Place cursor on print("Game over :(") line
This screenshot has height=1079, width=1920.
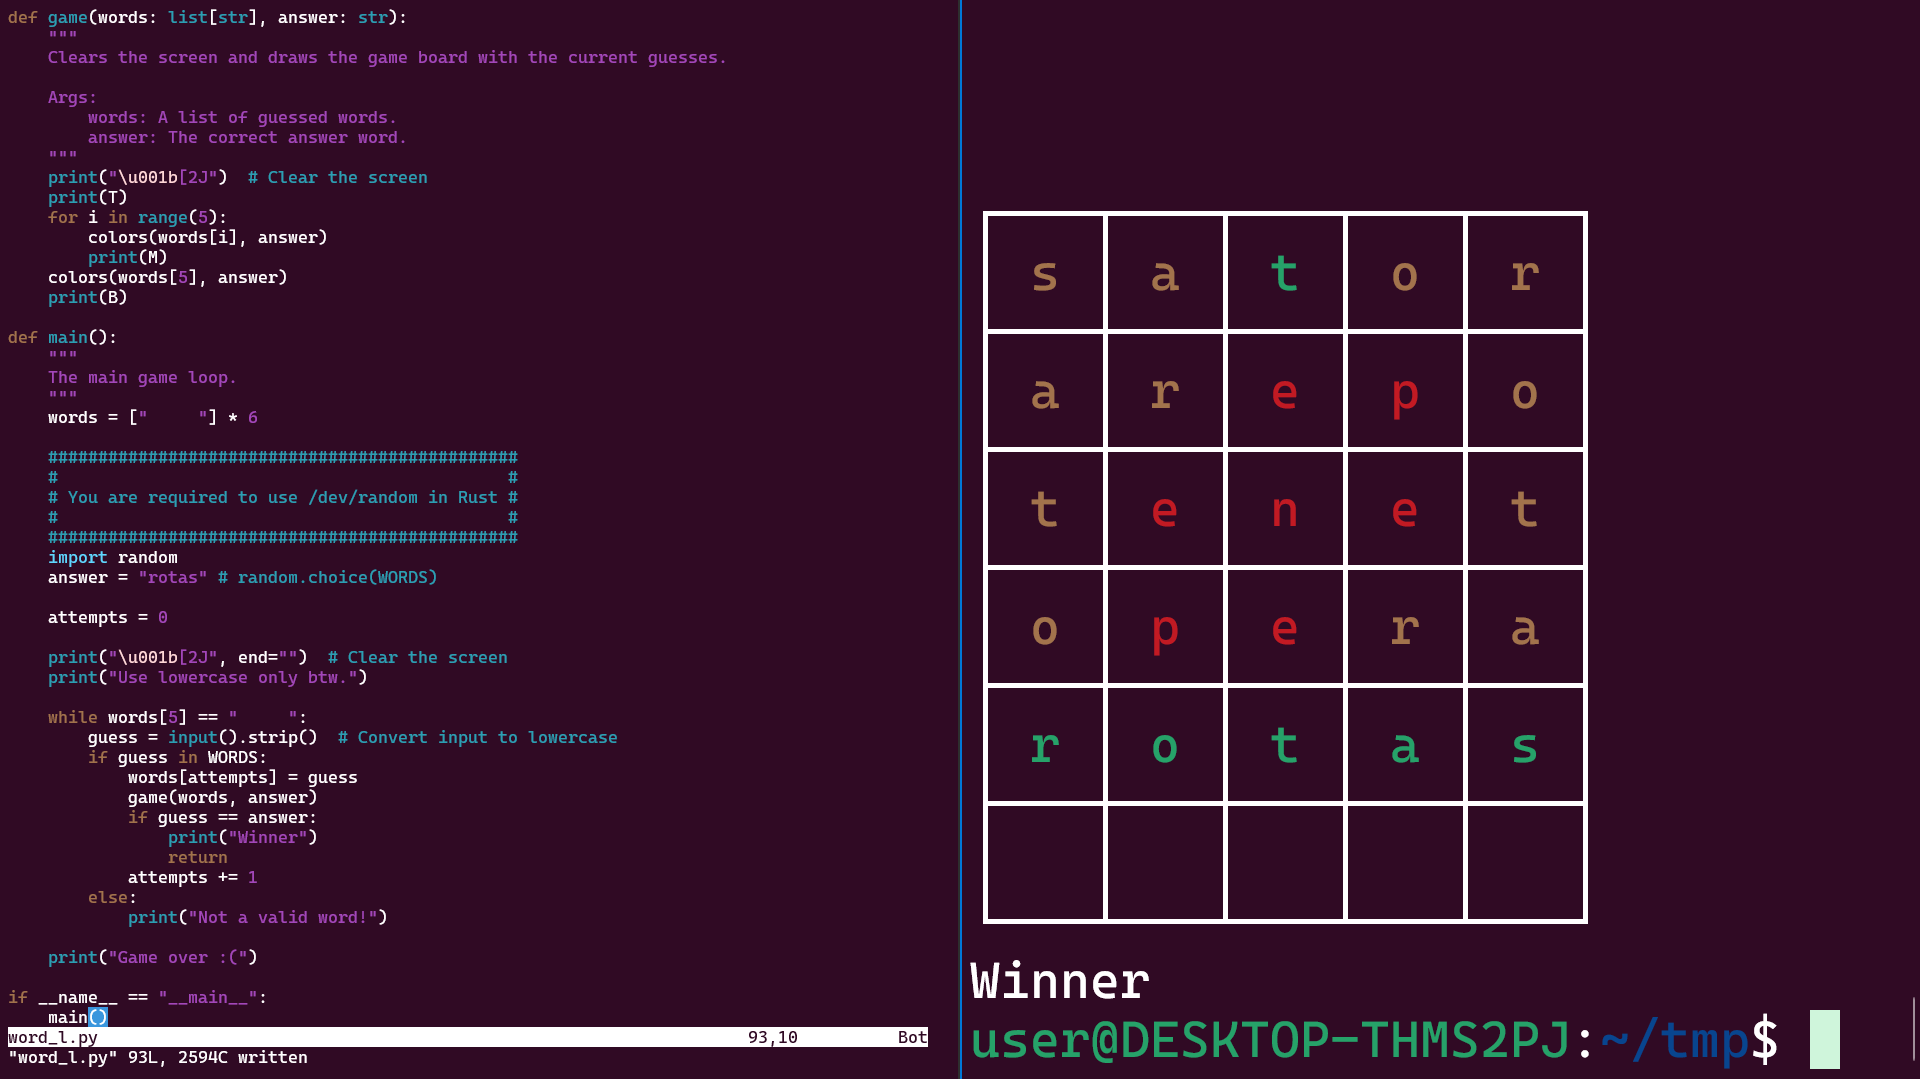click(x=152, y=957)
